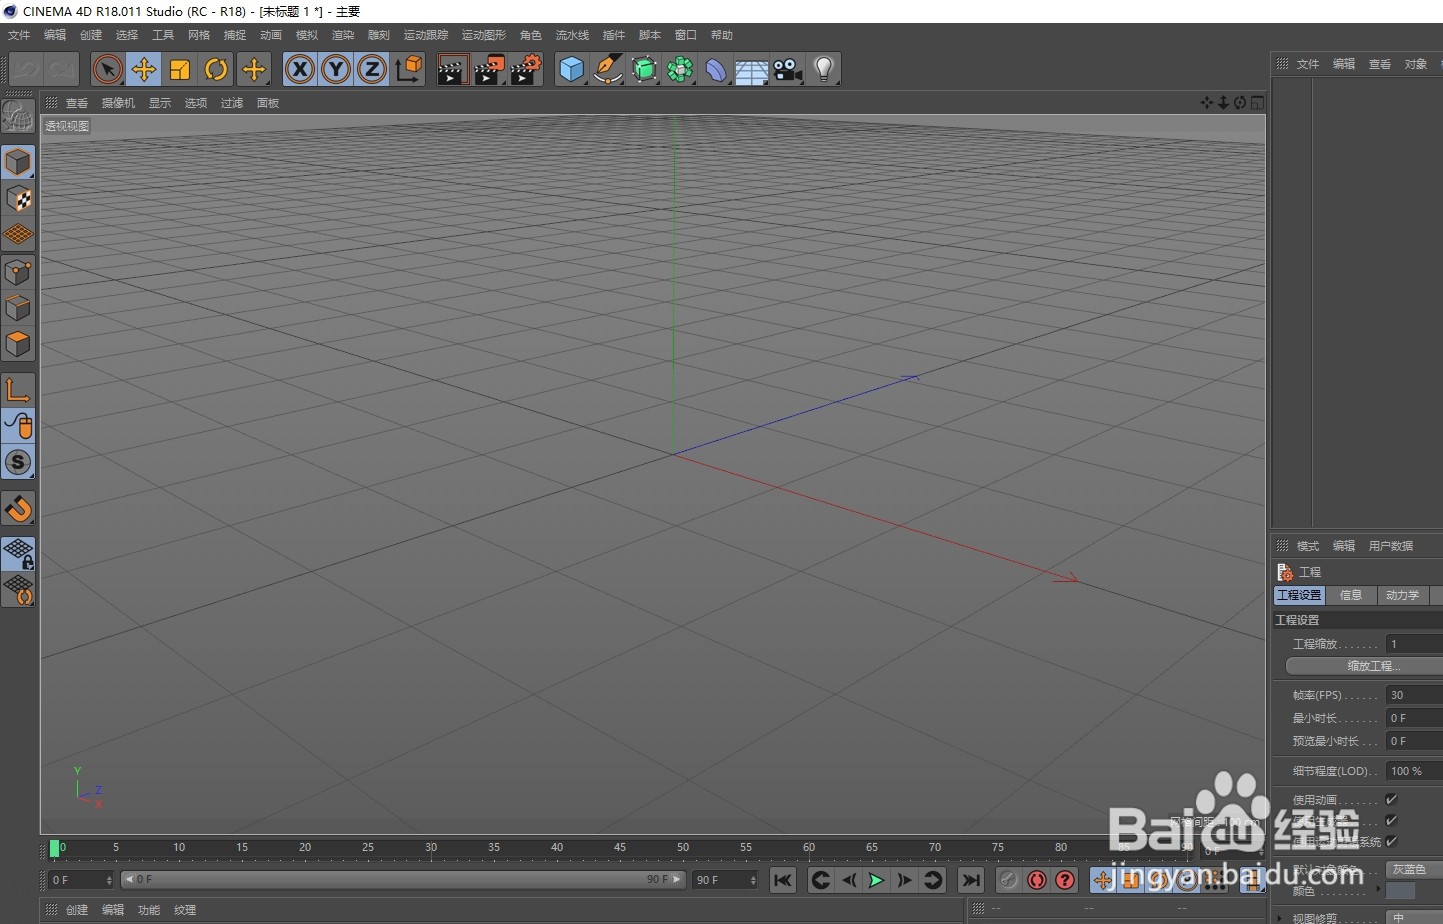Toggle viewport solo S button
This screenshot has width=1443, height=924.
click(x=18, y=462)
